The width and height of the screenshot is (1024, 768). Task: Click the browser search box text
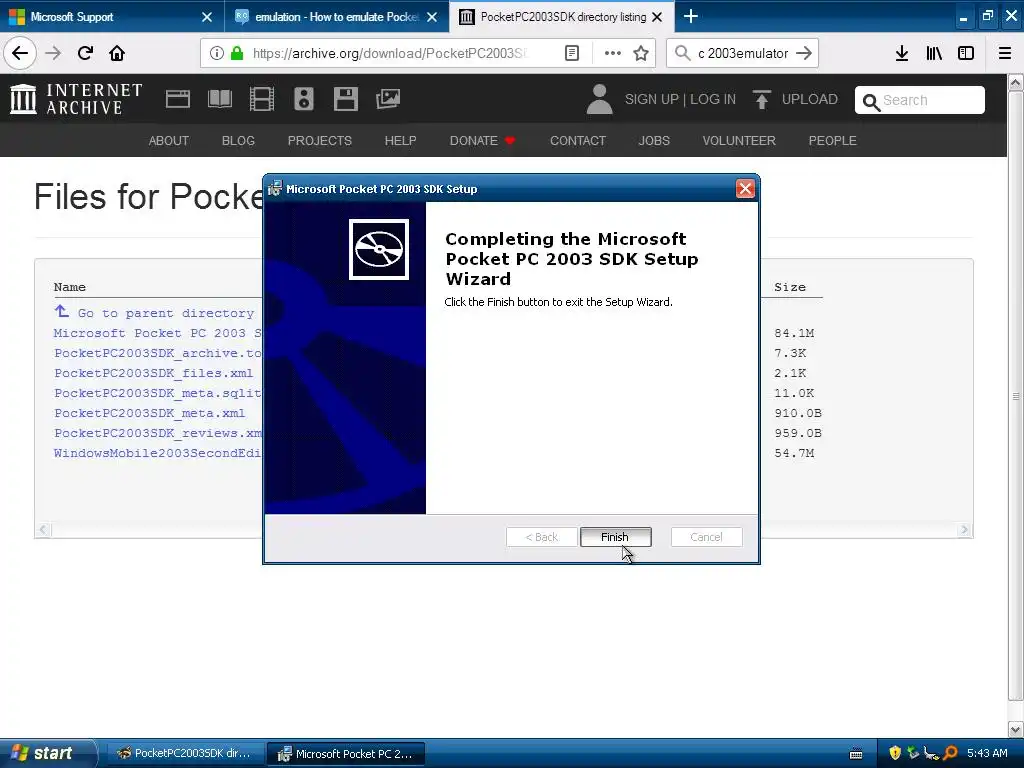click(x=743, y=53)
